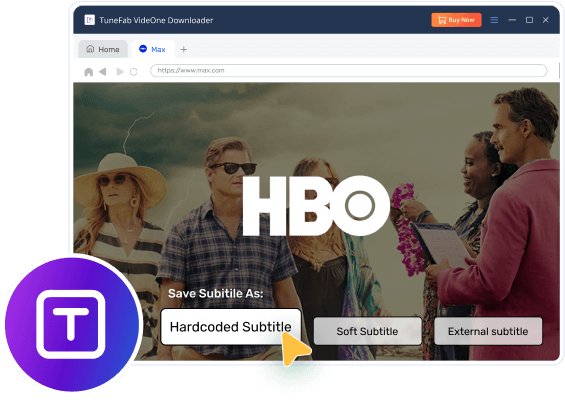Maximize the TuneFab window
This screenshot has width=565, height=404.
[x=529, y=20]
